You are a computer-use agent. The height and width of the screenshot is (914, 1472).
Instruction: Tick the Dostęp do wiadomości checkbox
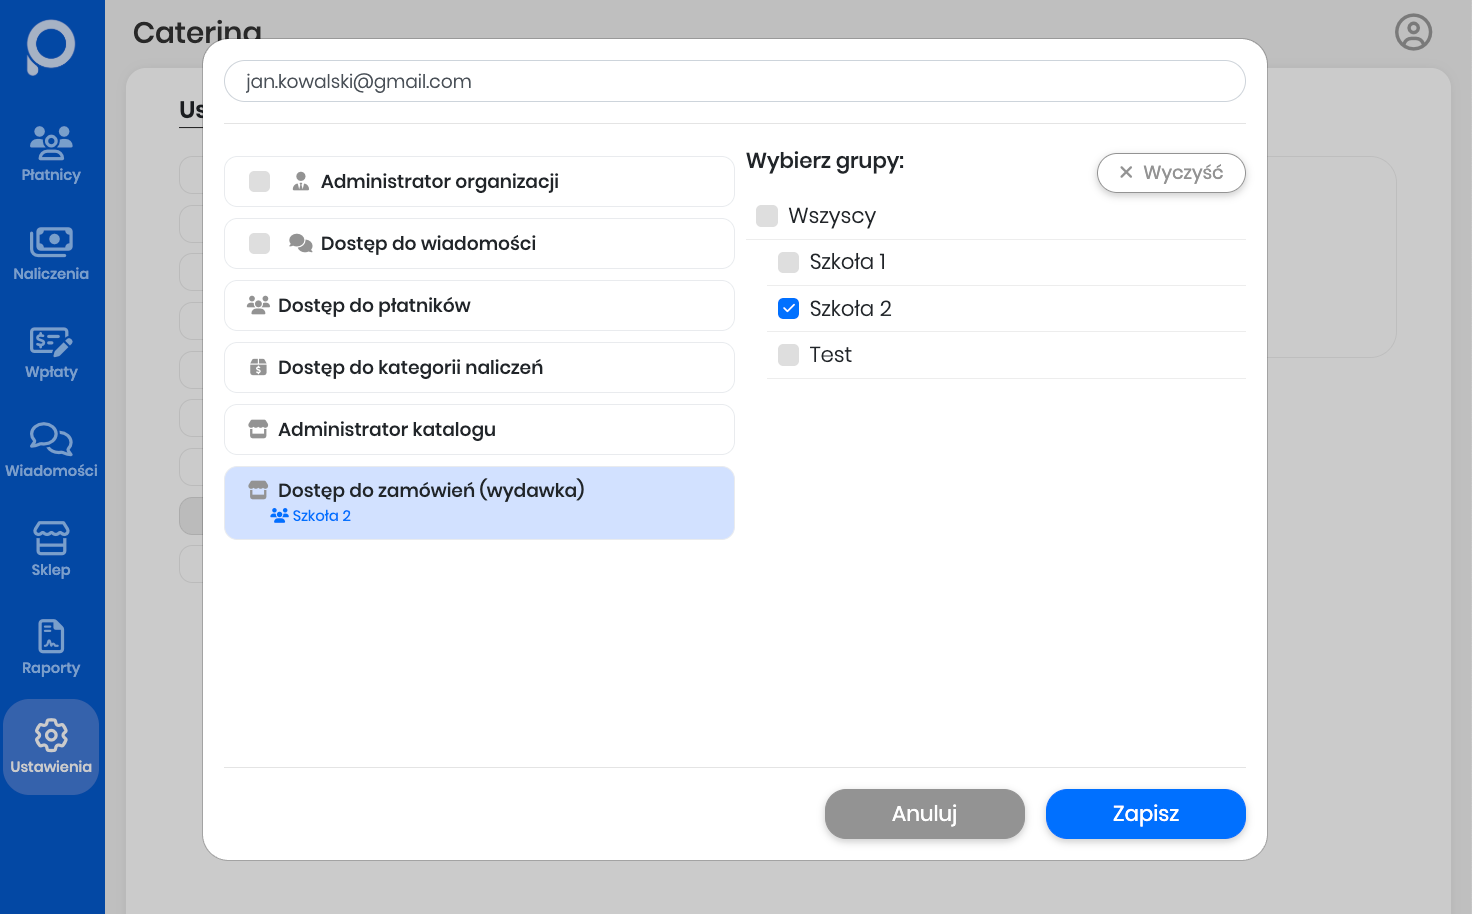(x=260, y=244)
